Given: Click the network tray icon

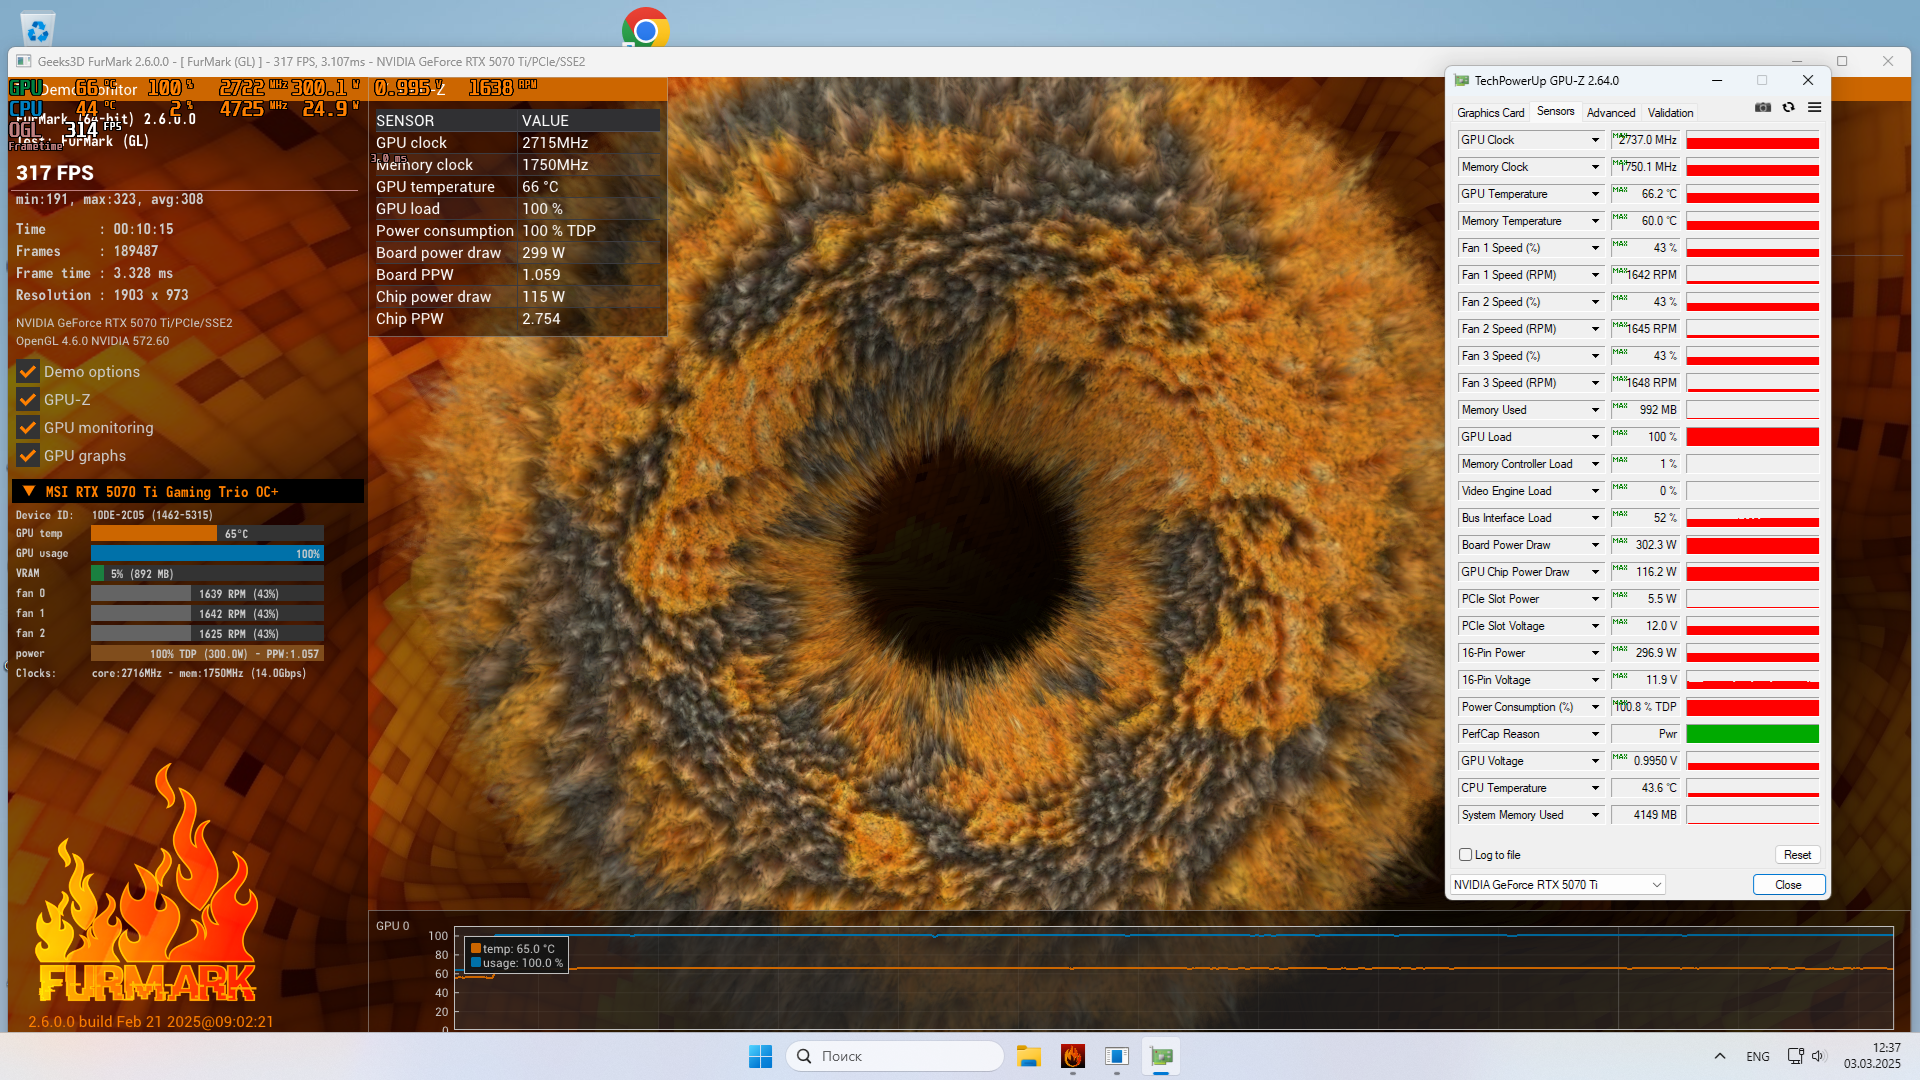Looking at the screenshot, I should [1796, 1056].
